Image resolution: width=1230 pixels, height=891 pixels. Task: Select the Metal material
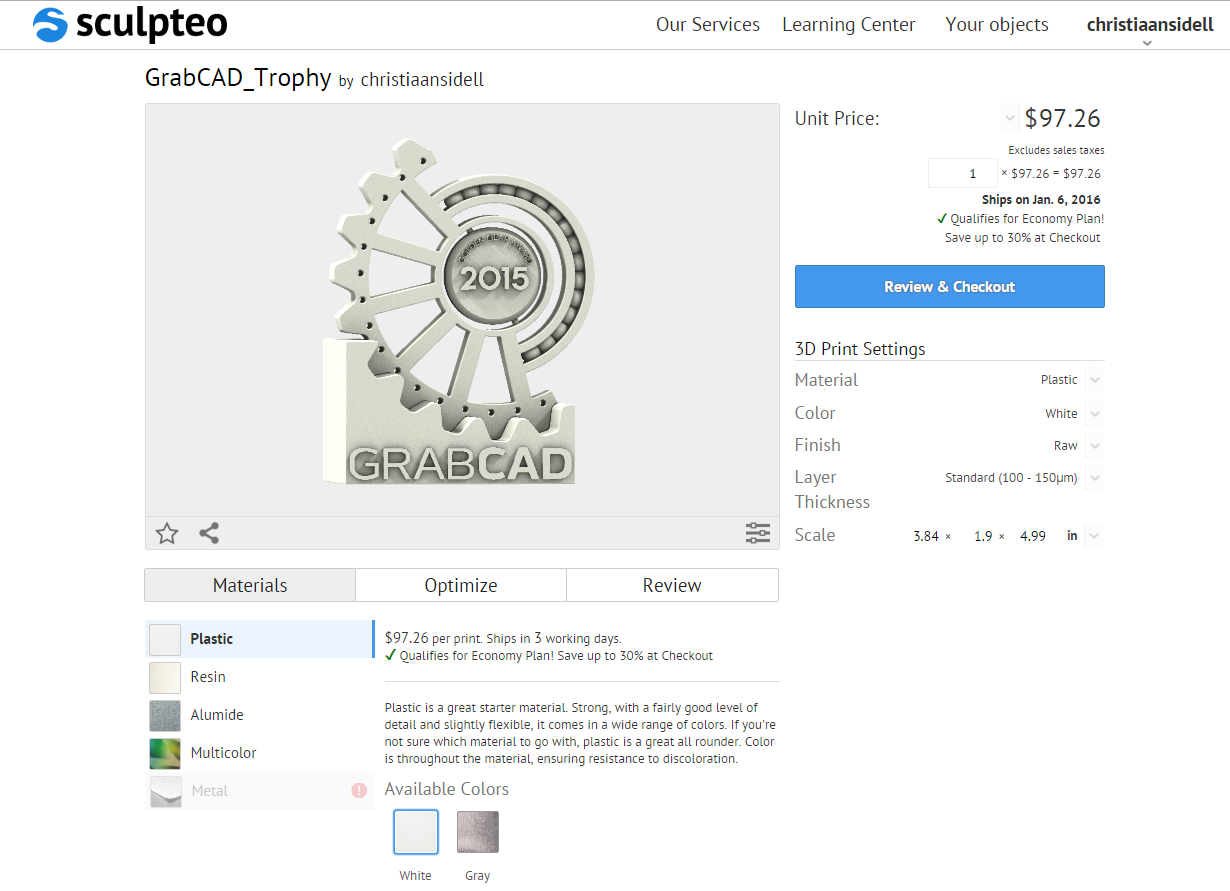tap(260, 791)
